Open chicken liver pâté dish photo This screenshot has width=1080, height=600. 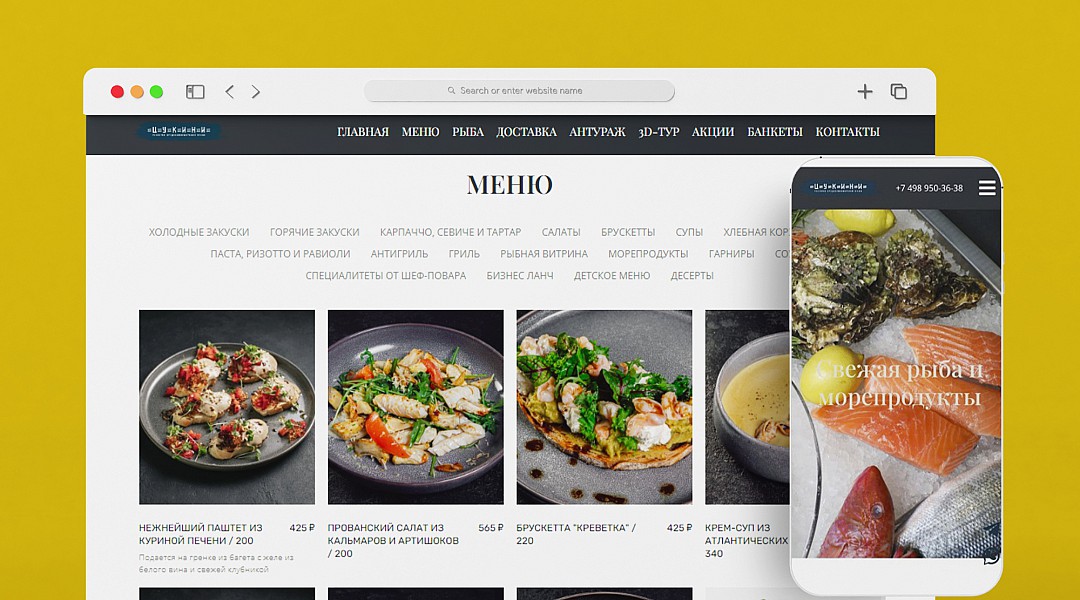click(x=227, y=407)
